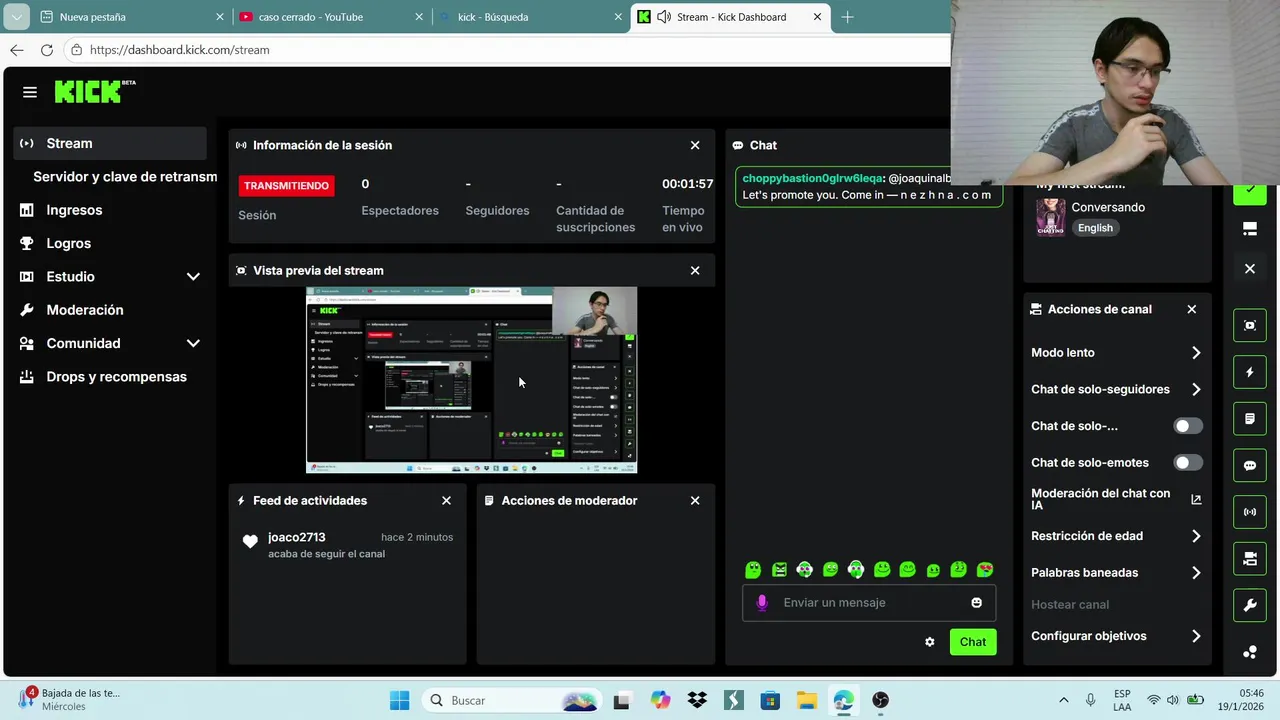Toggle the moderator actions document icon in right rail
Image resolution: width=1280 pixels, height=720 pixels.
click(1250, 418)
